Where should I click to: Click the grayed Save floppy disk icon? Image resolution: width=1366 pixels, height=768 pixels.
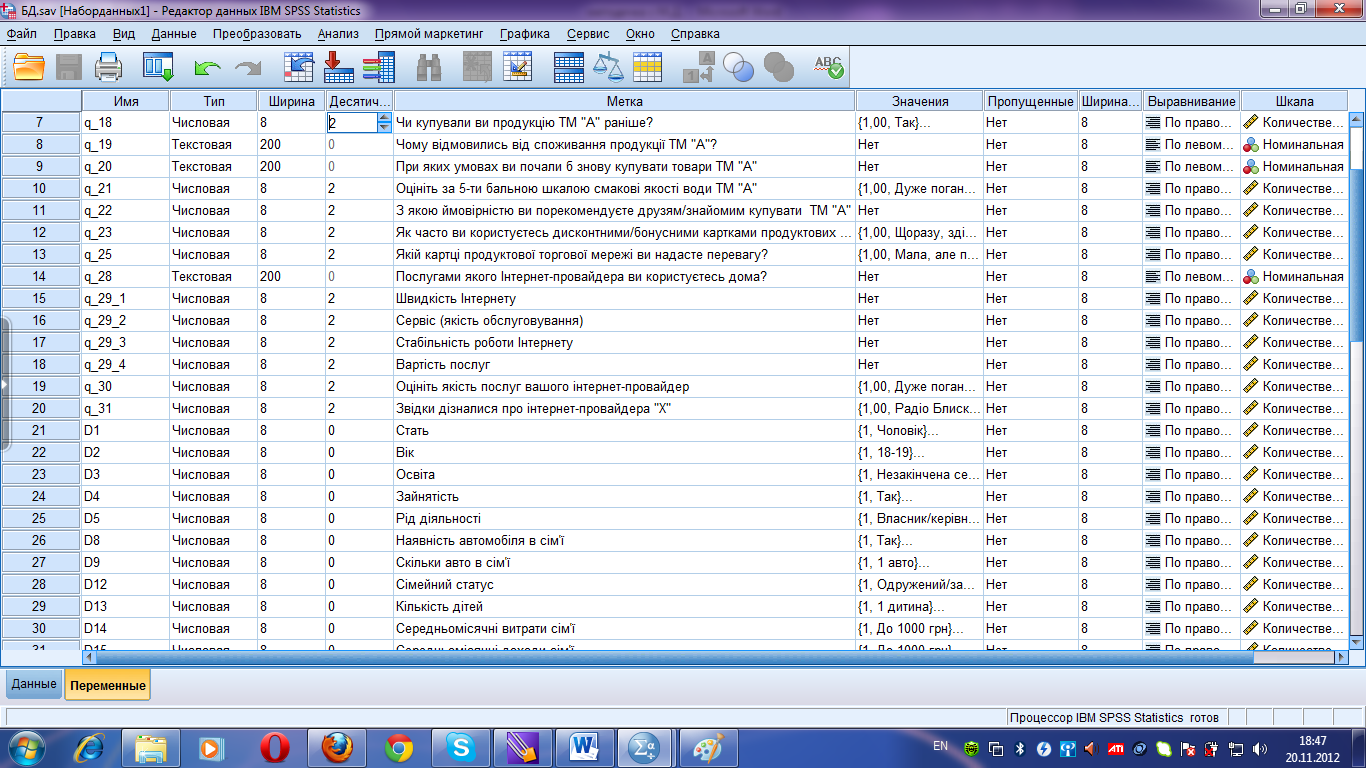pyautogui.click(x=69, y=67)
